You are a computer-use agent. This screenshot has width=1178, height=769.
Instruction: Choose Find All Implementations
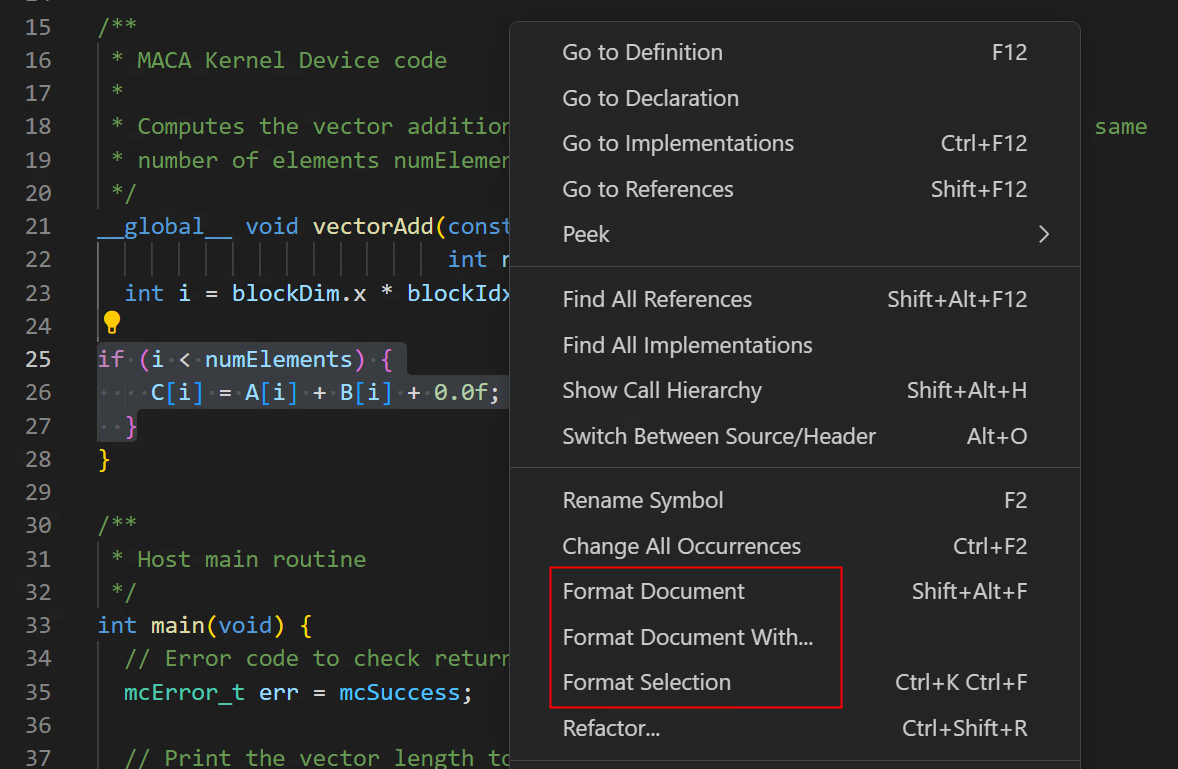coord(687,345)
